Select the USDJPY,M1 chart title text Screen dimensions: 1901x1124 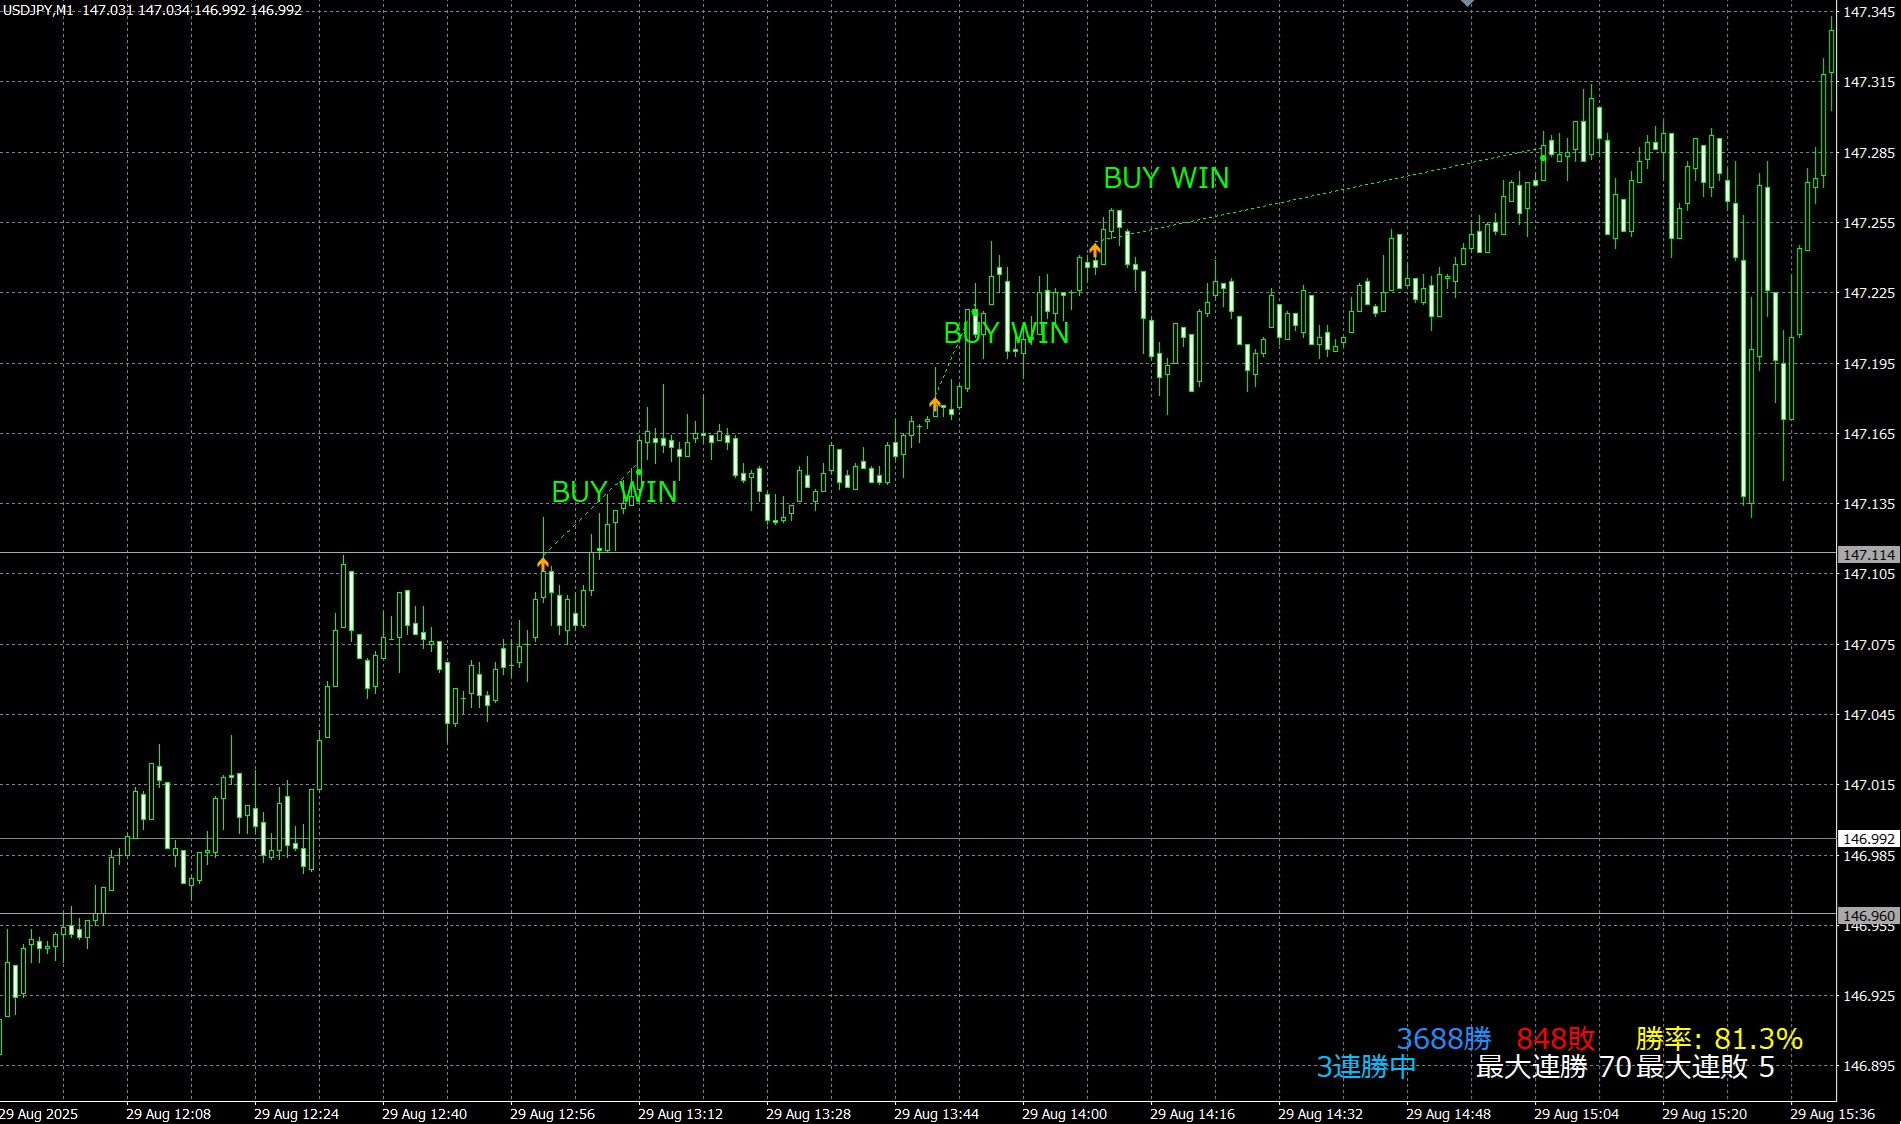point(38,10)
